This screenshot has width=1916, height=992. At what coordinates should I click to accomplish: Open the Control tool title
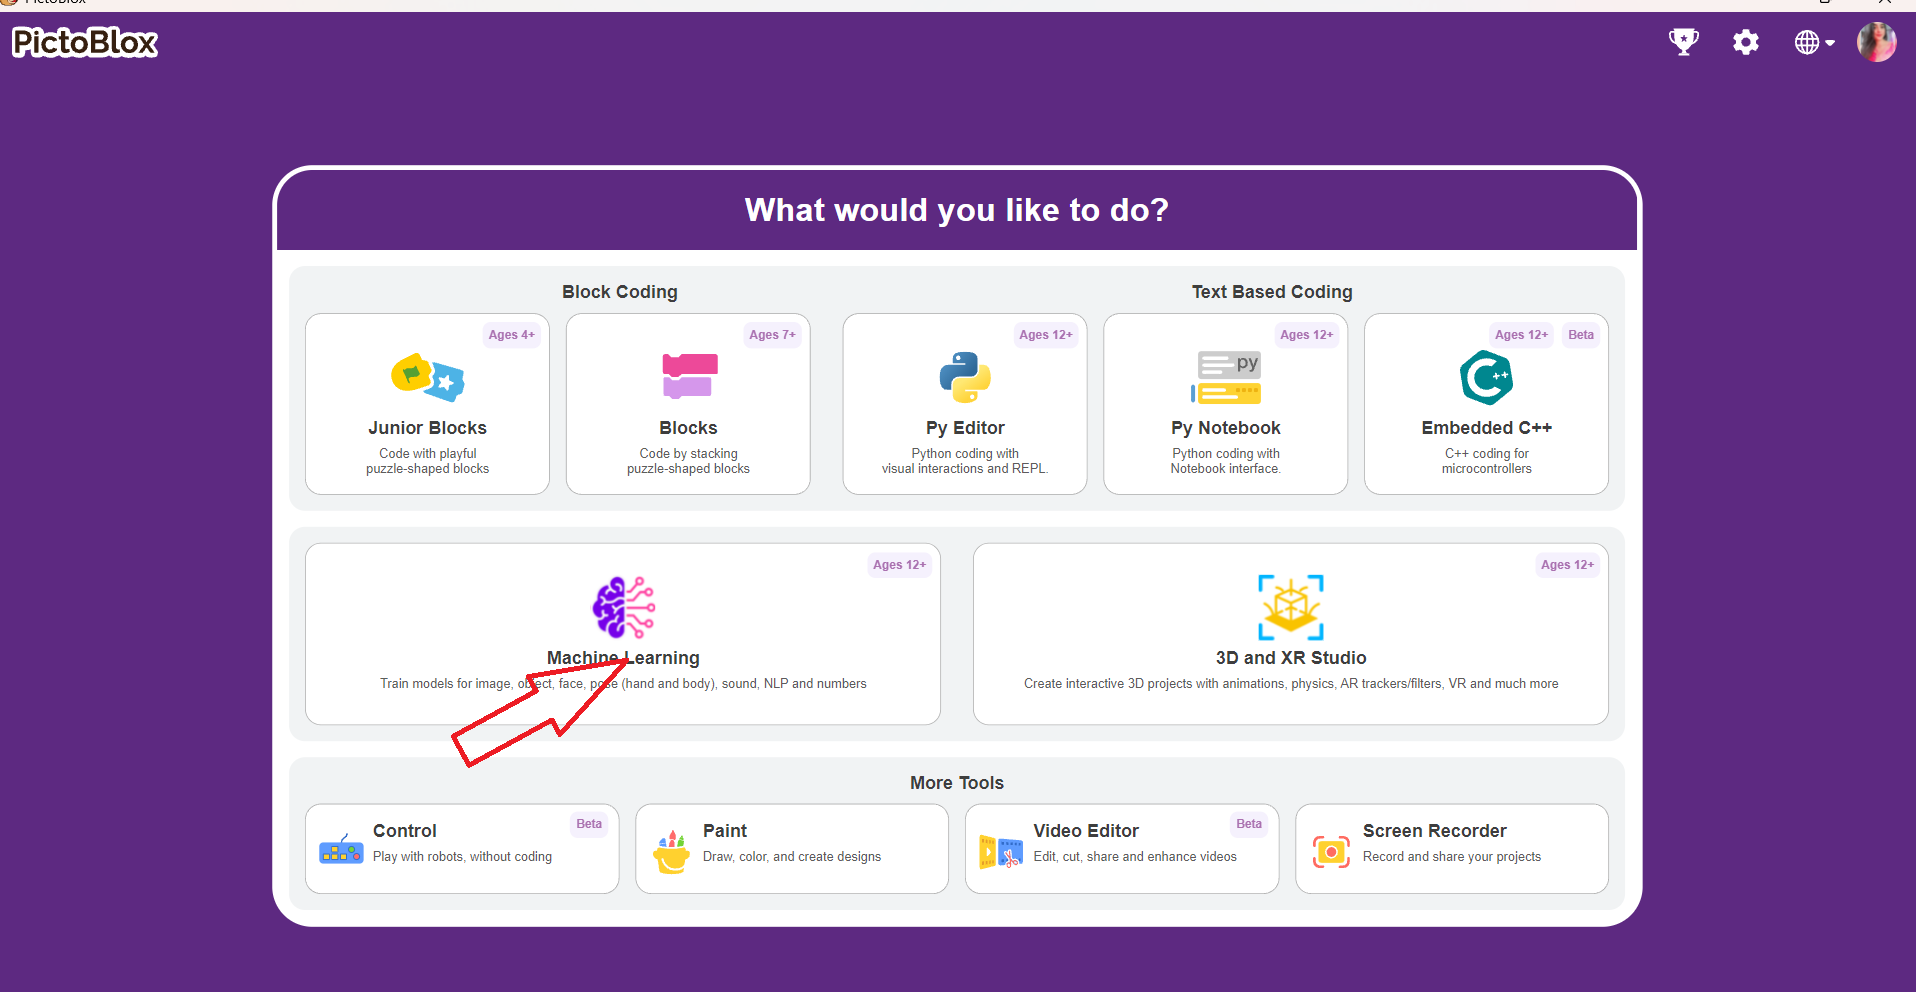pyautogui.click(x=405, y=831)
